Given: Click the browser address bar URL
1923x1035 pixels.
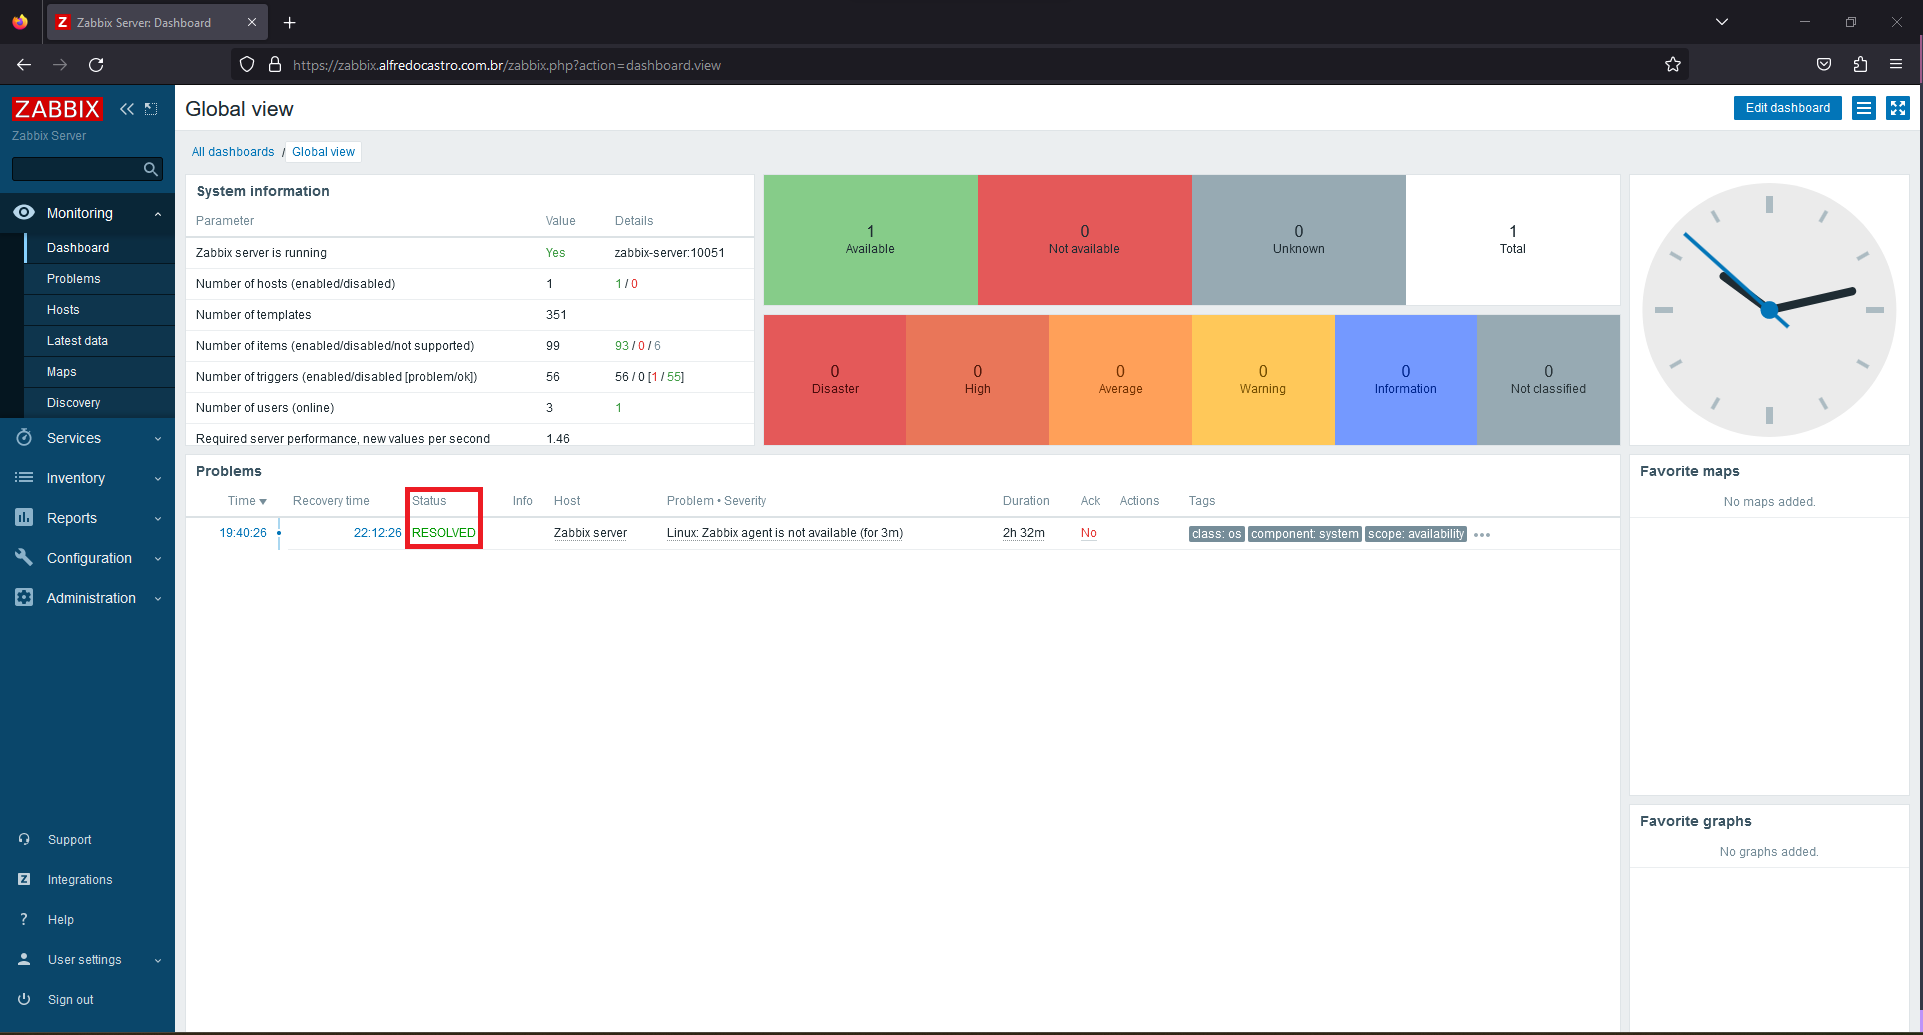Looking at the screenshot, I should coord(507,65).
